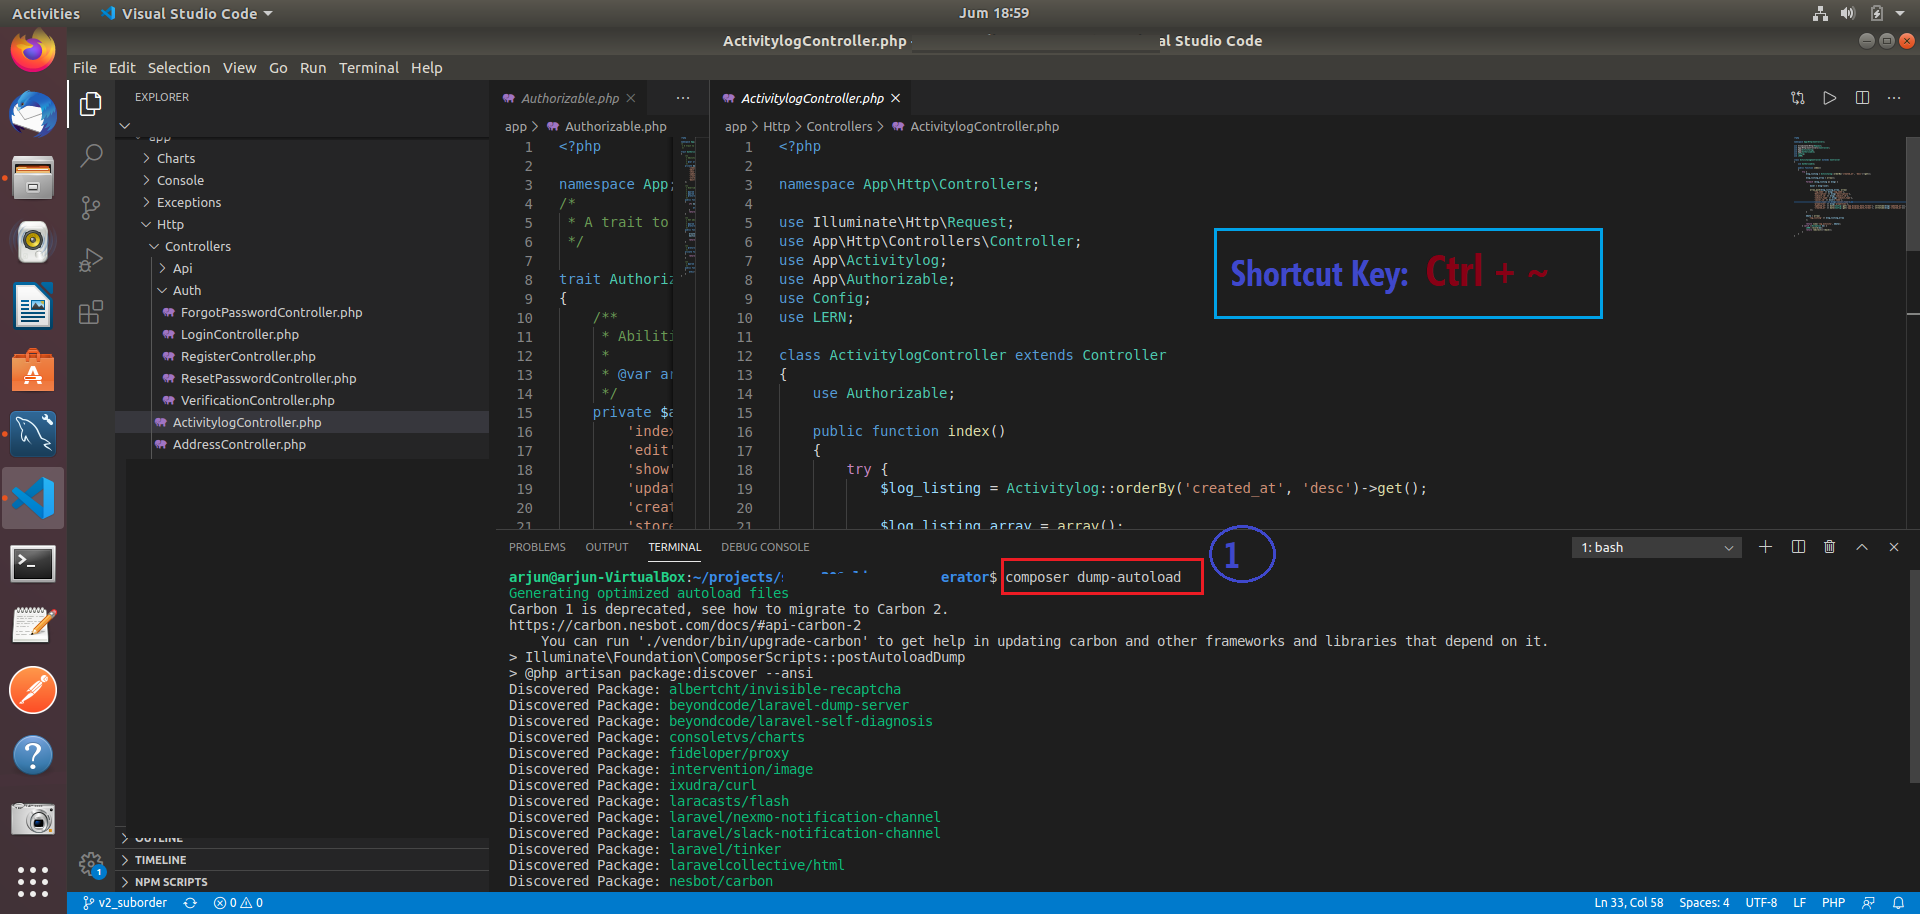
Task: Change indentation via Spaces: 4
Action: (1704, 903)
